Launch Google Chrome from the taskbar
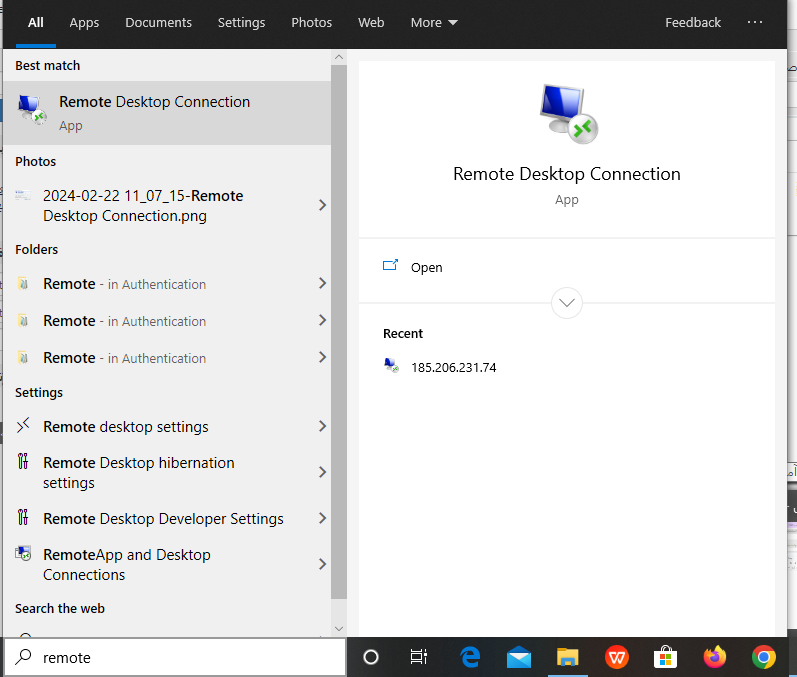797x677 pixels. (763, 657)
